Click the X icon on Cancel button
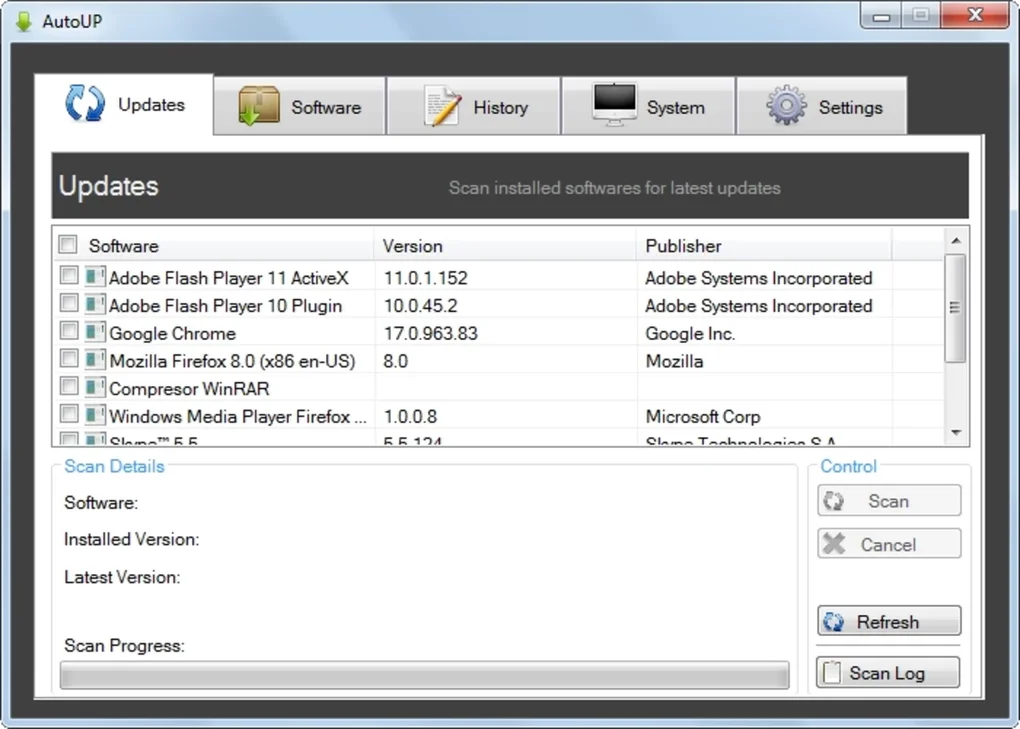The width and height of the screenshot is (1020, 729). pyautogui.click(x=834, y=544)
